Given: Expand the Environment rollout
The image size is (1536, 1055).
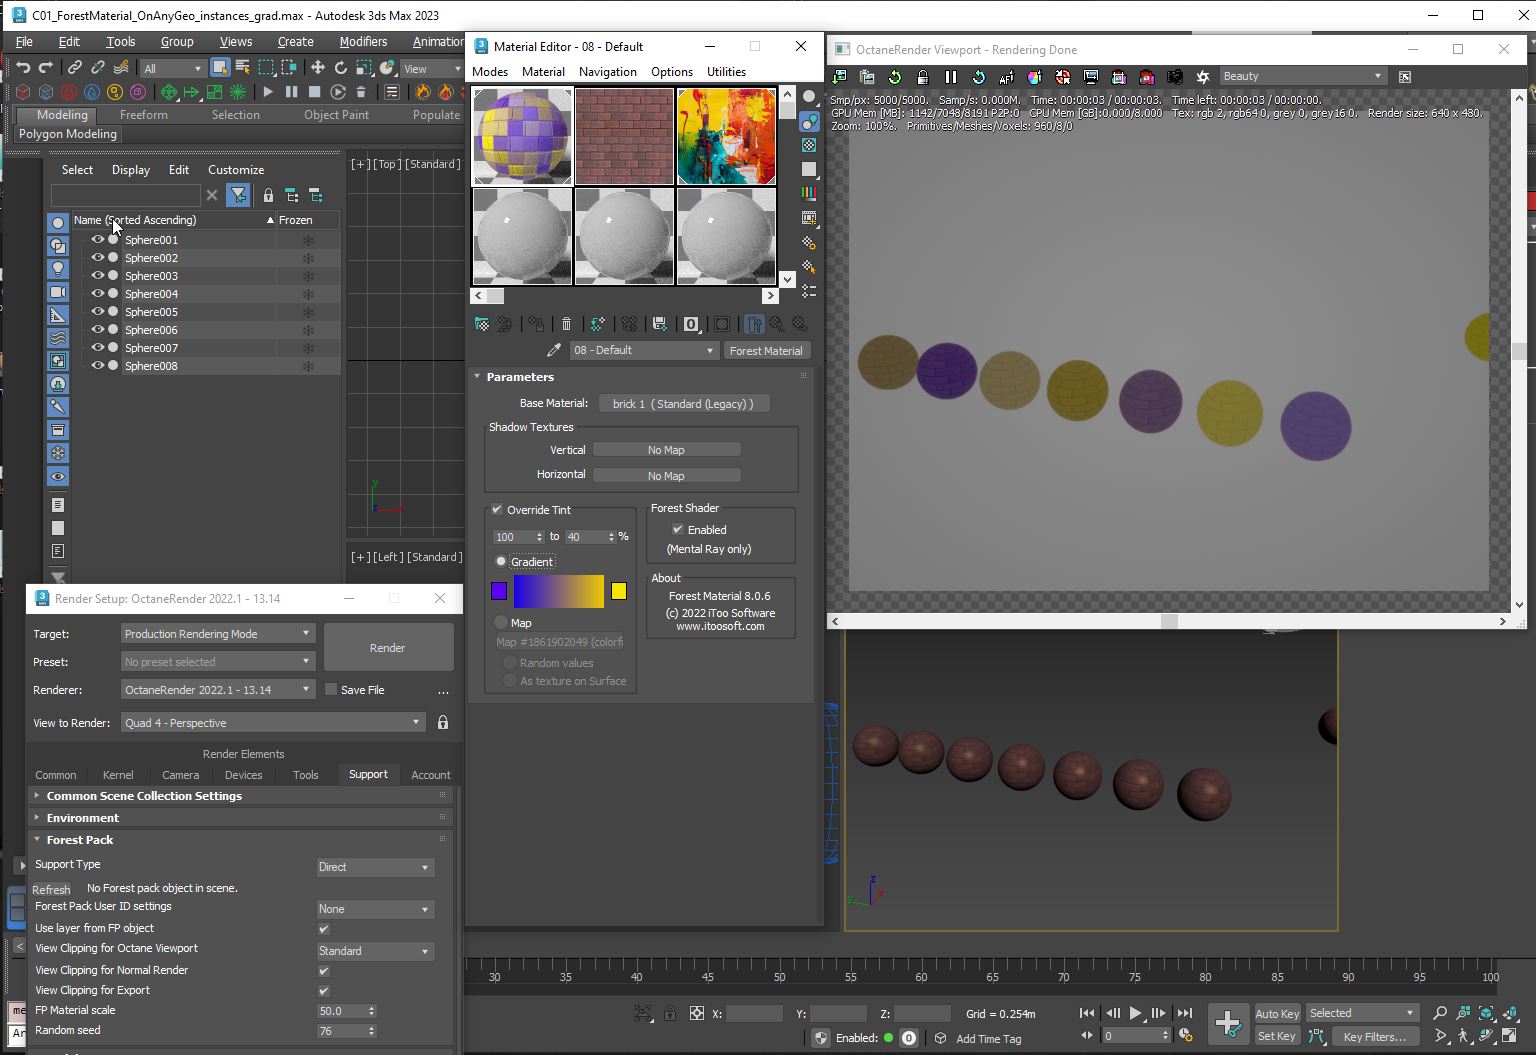Looking at the screenshot, I should (x=82, y=818).
